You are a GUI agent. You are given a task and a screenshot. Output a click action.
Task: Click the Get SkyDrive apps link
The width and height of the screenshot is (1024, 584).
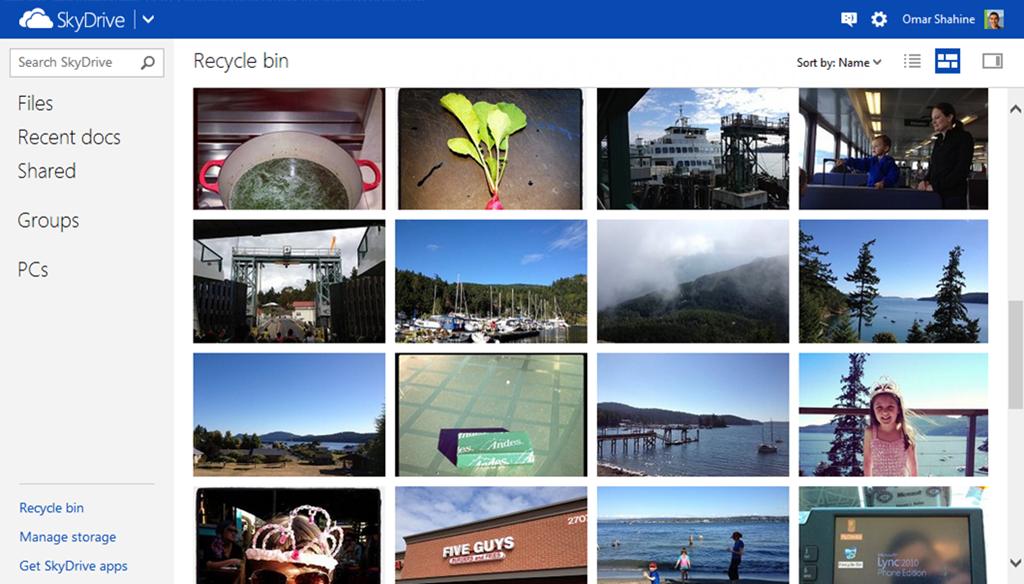pos(73,566)
